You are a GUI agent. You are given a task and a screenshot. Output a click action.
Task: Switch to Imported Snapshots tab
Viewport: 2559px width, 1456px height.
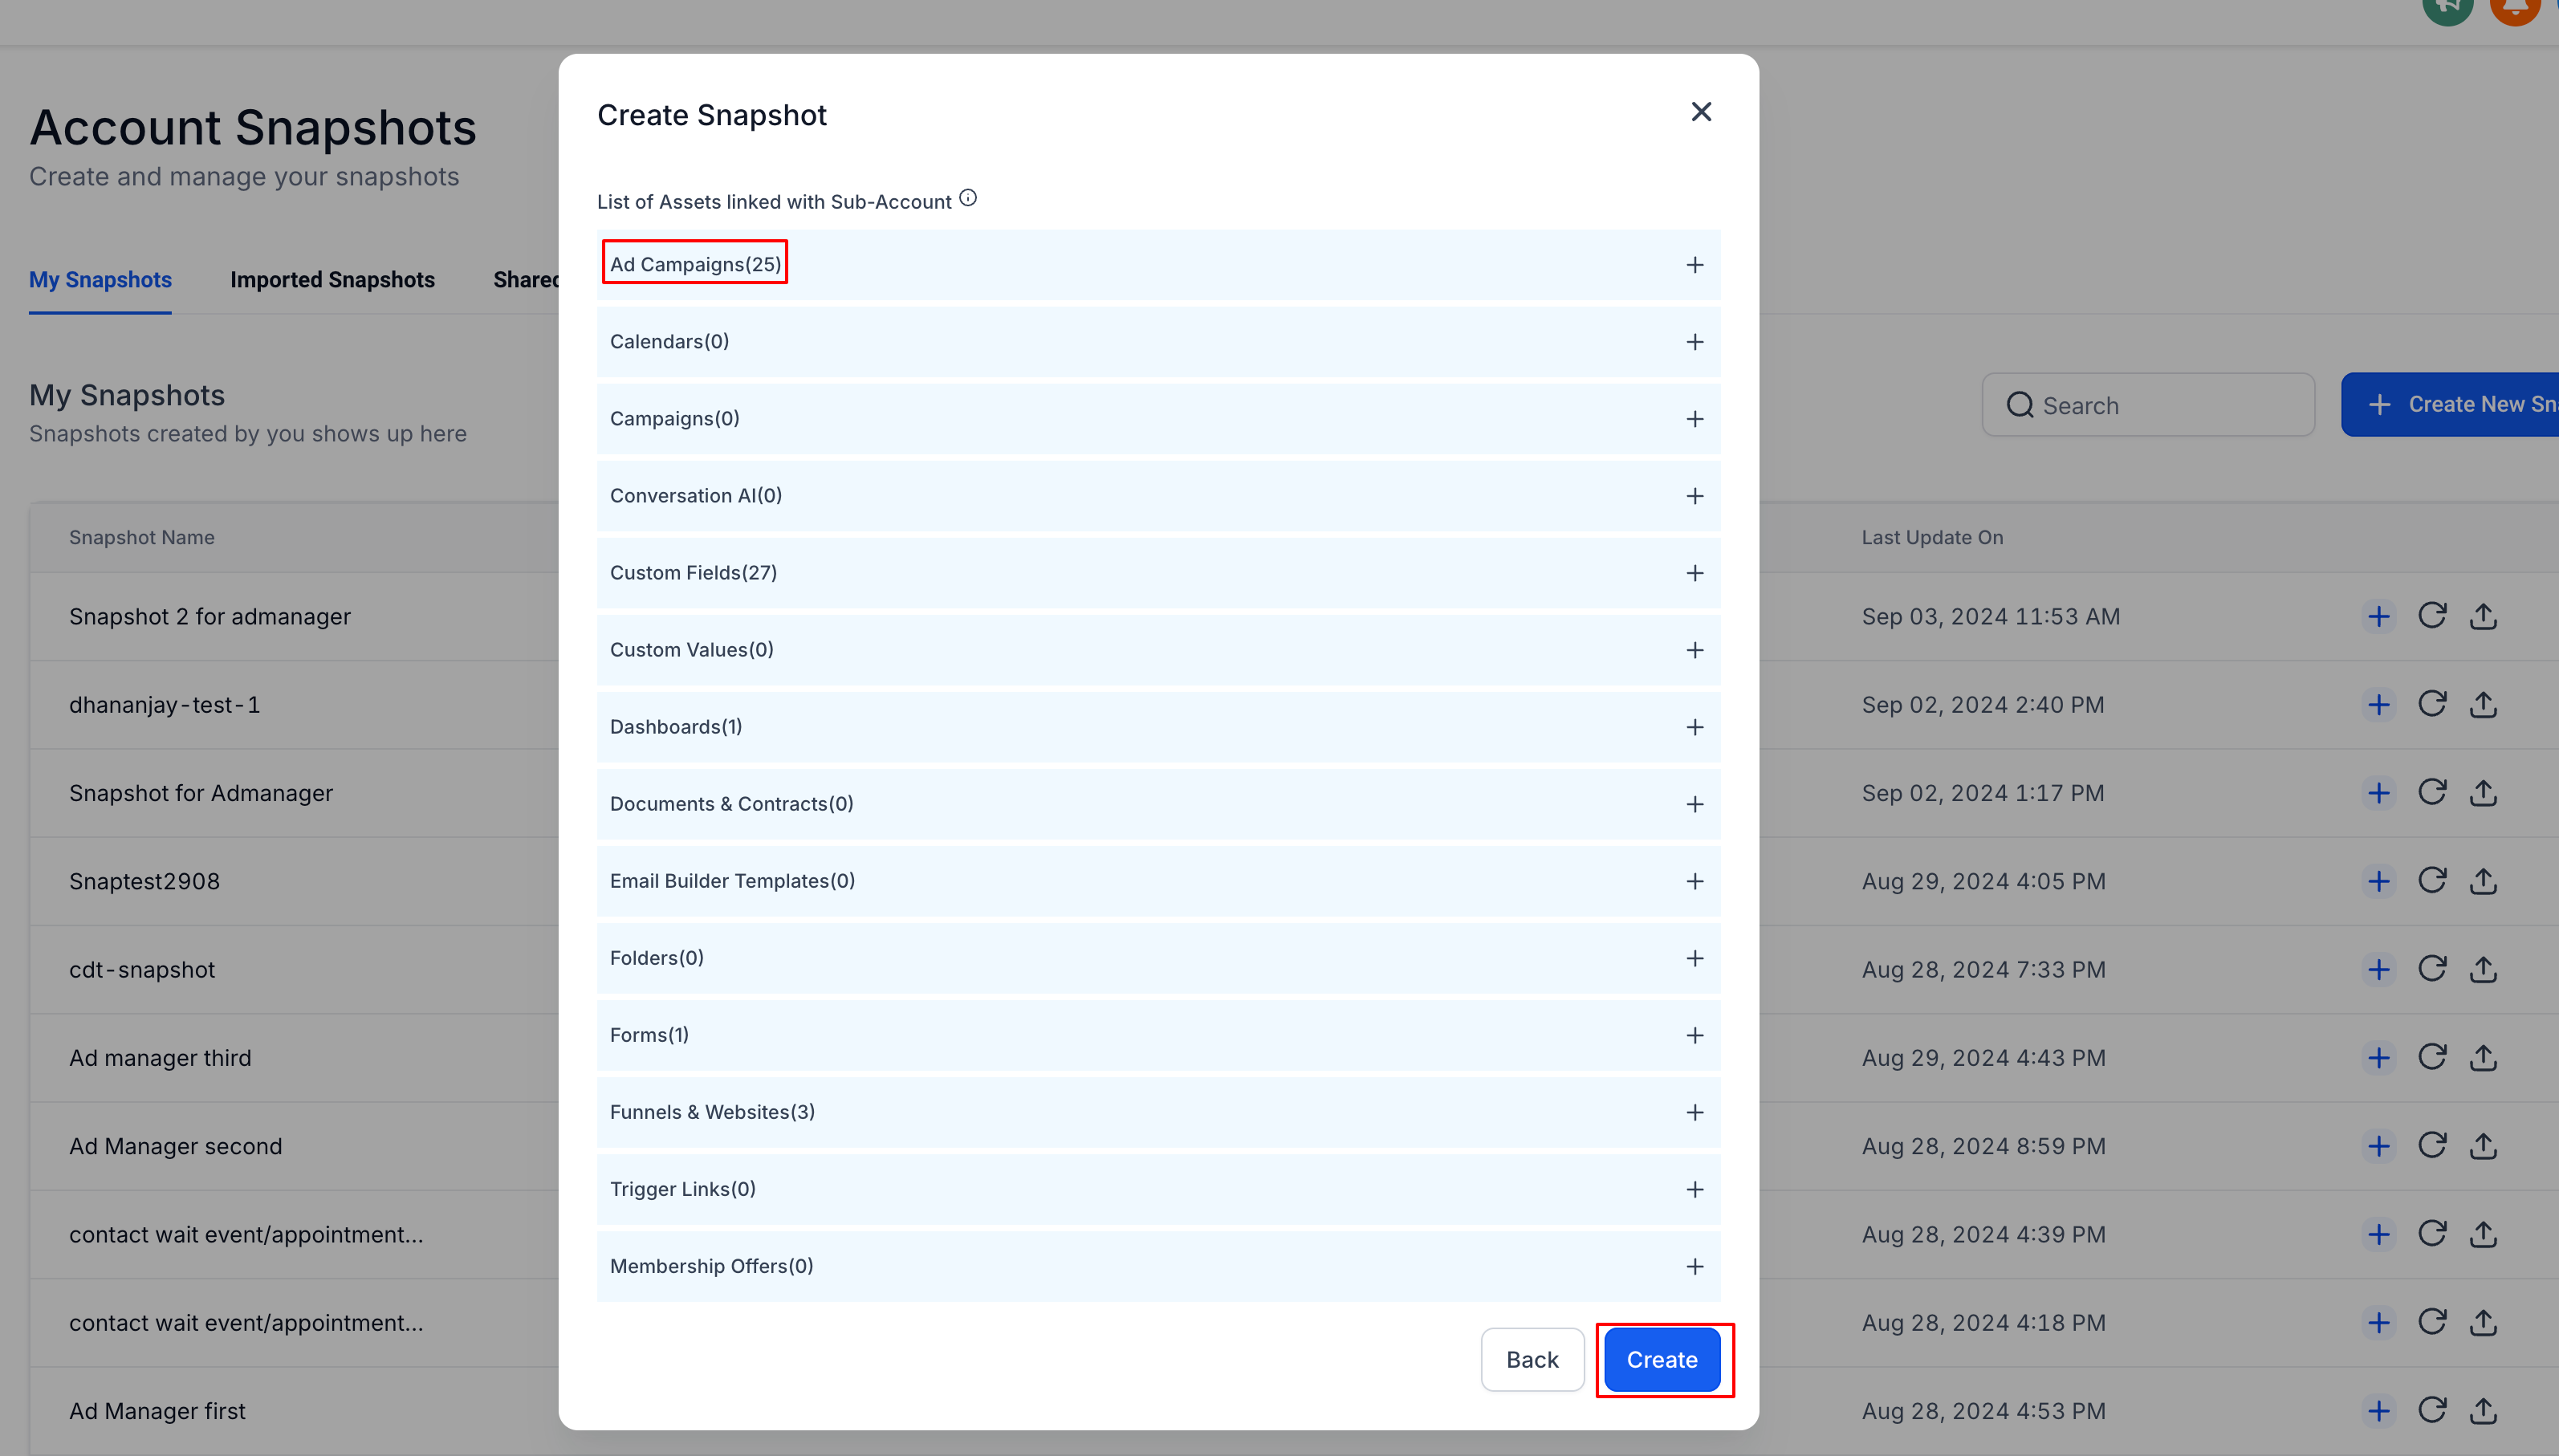click(x=332, y=280)
